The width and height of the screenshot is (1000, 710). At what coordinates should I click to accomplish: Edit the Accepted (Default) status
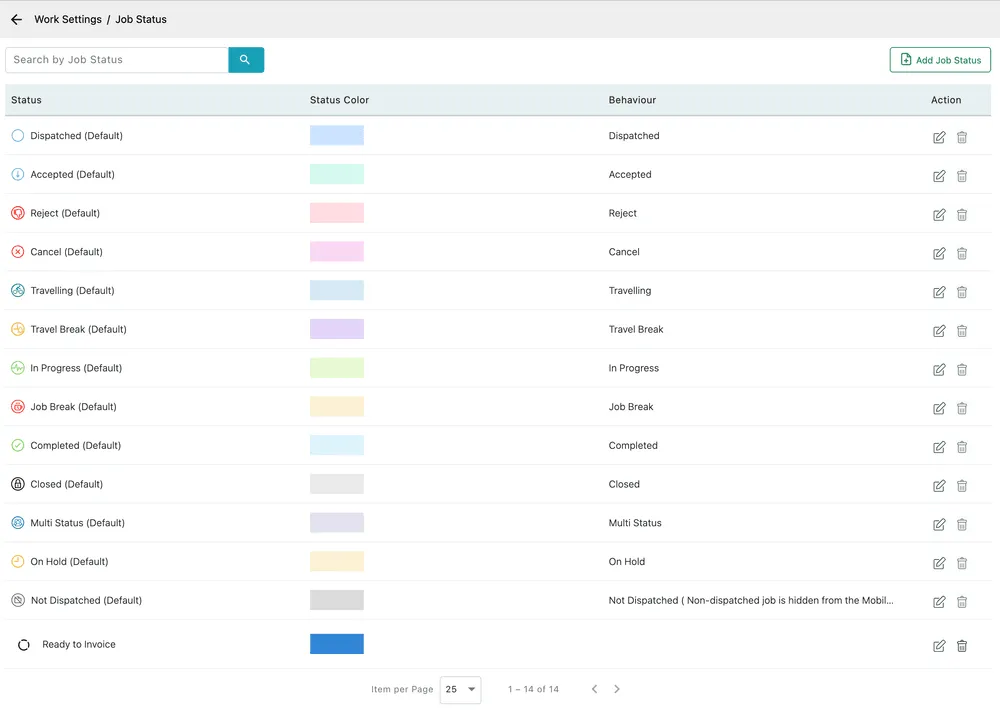coord(939,176)
